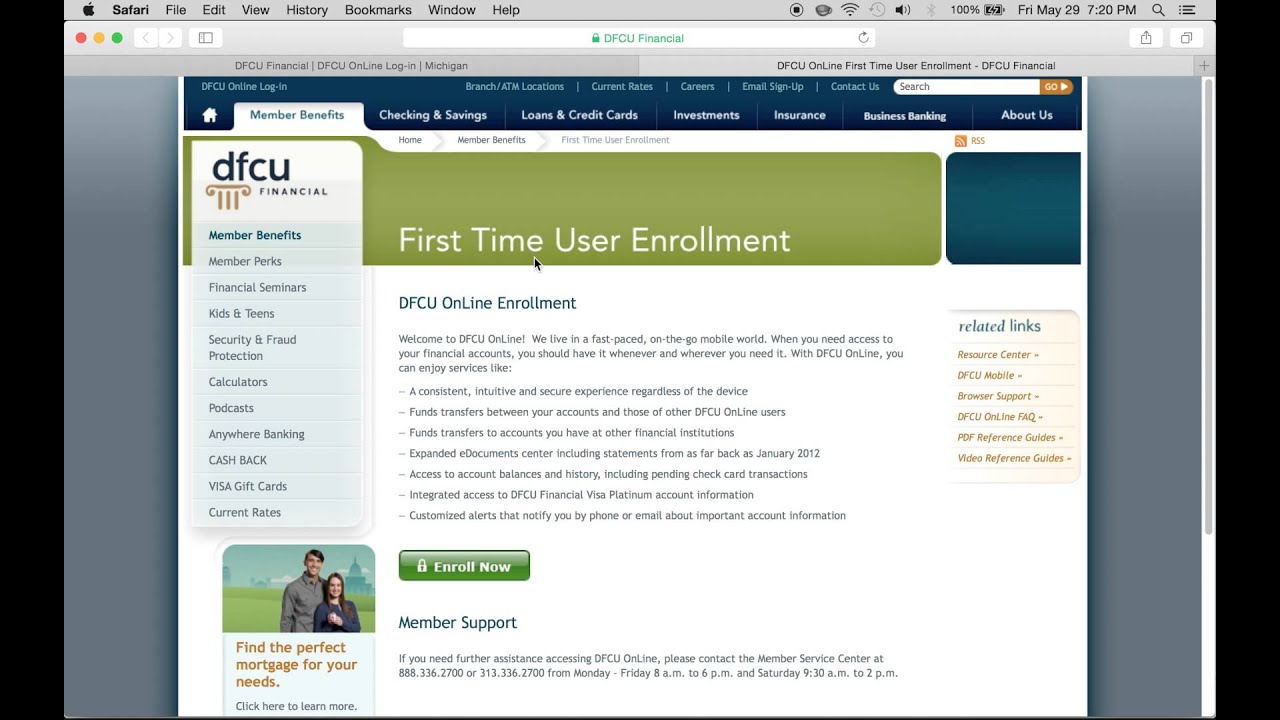
Task: Open the Branch/ATM Locations link
Action: click(514, 87)
